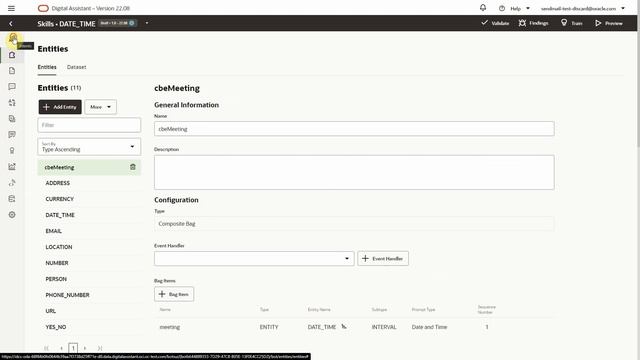Viewport: 640px width, 360px height.
Task: Select the CURRENCY entity
Action: 89,199
